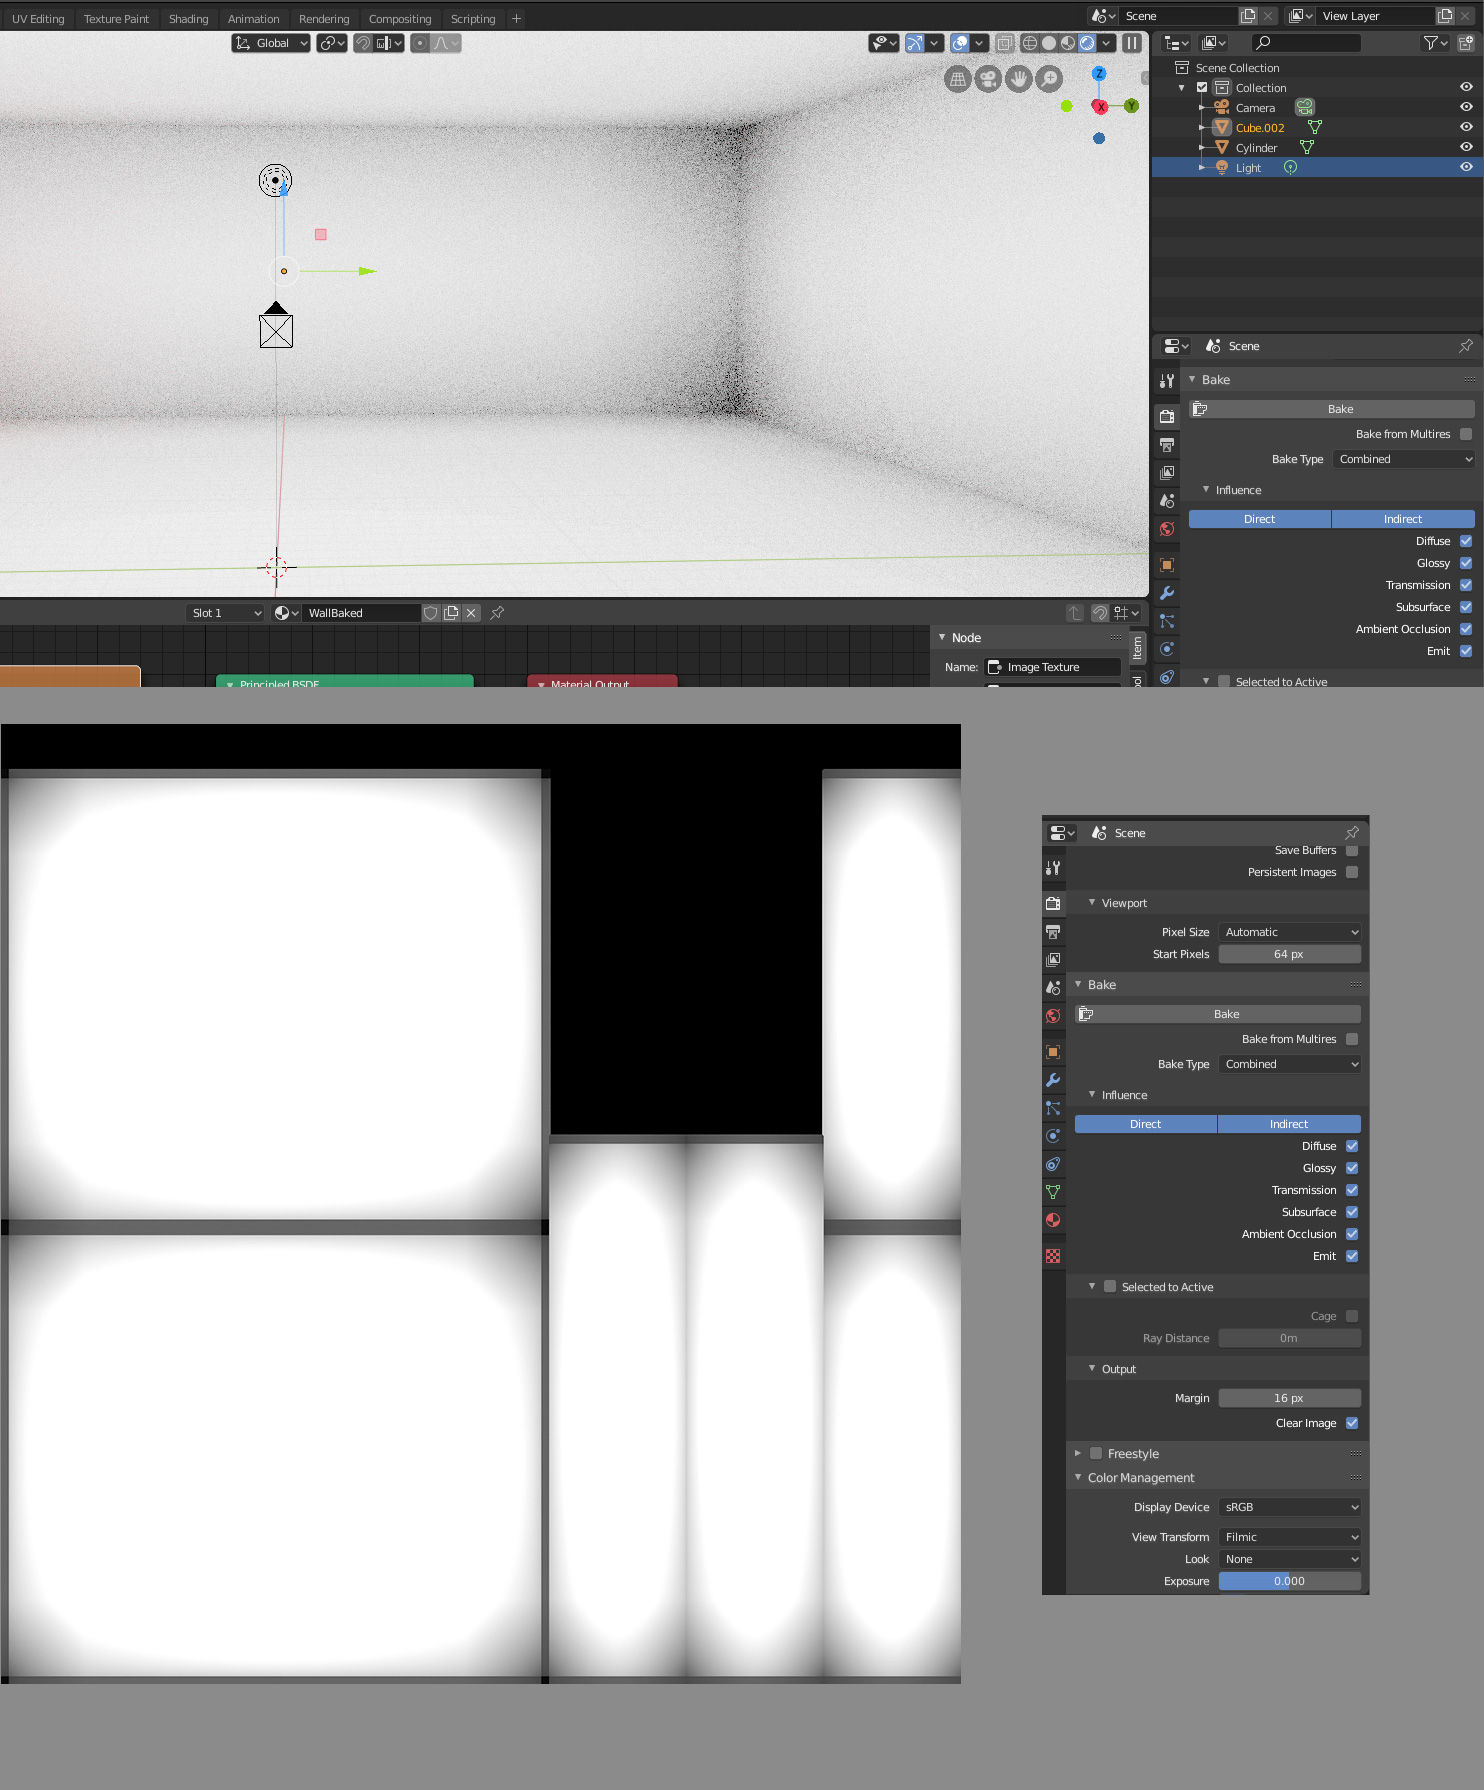1484x1790 pixels.
Task: Hide Cube.002 with its eye icon
Action: pos(1466,127)
